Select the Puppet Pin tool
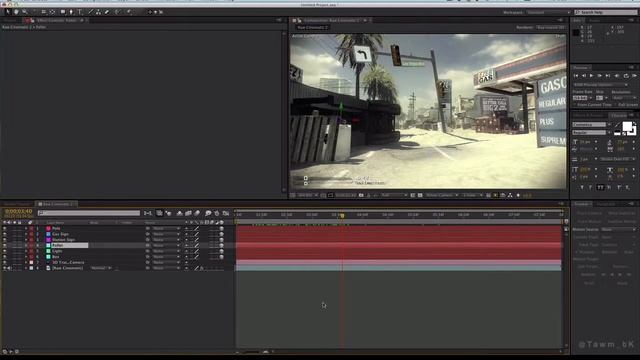The height and width of the screenshot is (360, 640). pyautogui.click(x=129, y=12)
